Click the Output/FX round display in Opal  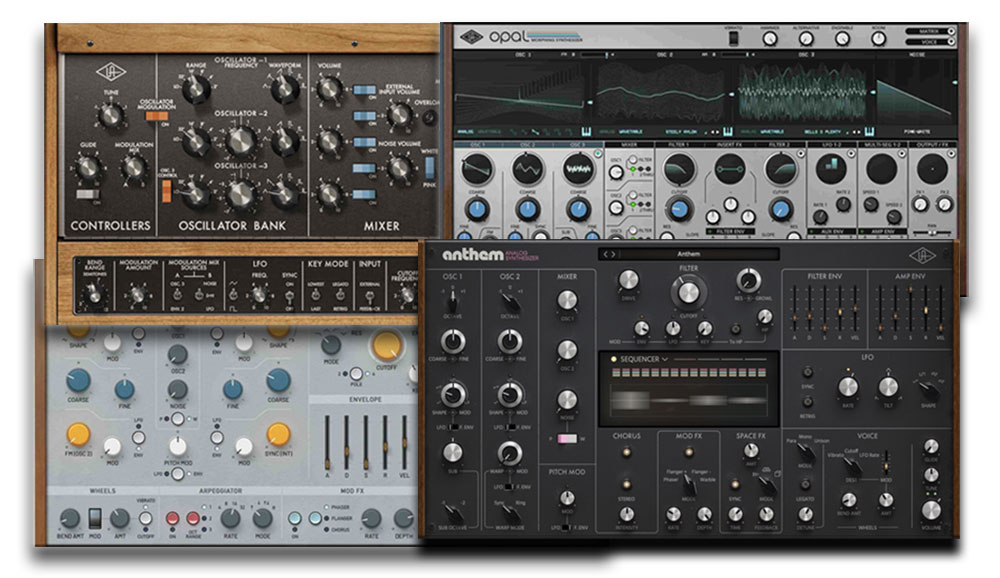click(932, 169)
